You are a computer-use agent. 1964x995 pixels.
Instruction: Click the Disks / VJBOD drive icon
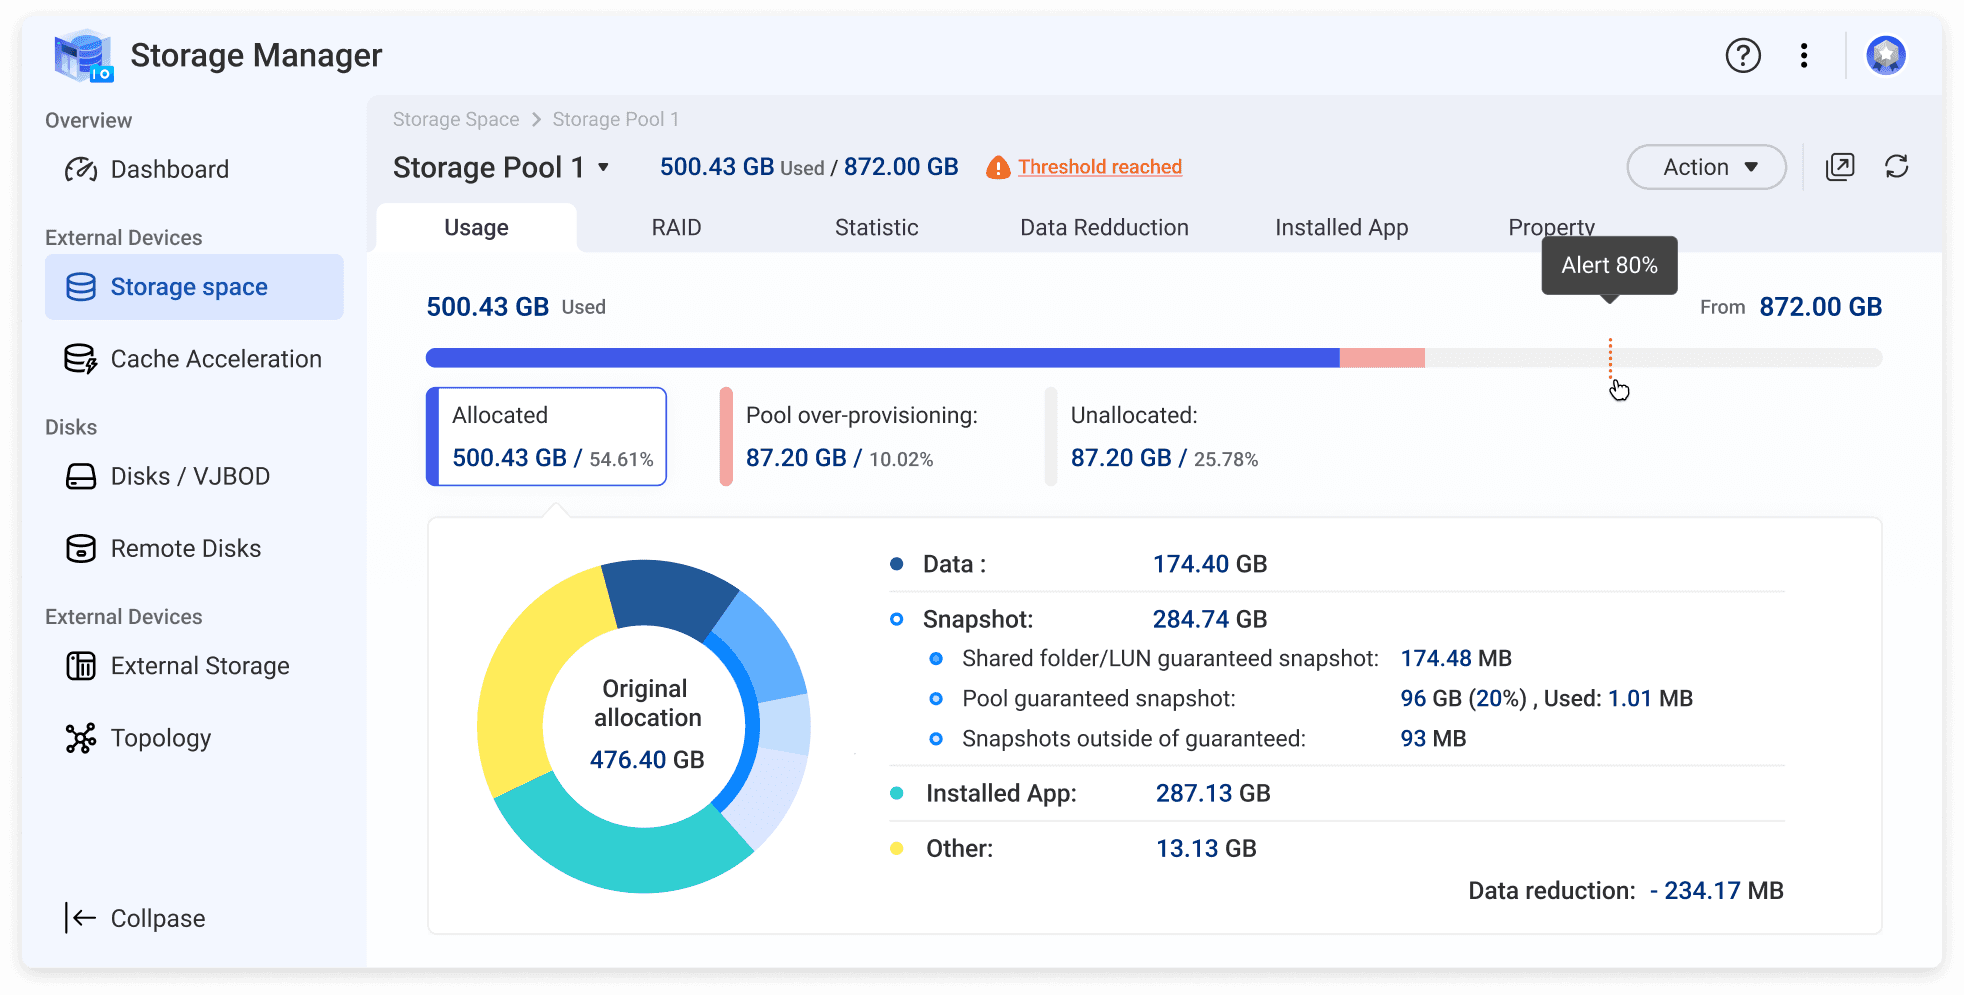click(81, 476)
